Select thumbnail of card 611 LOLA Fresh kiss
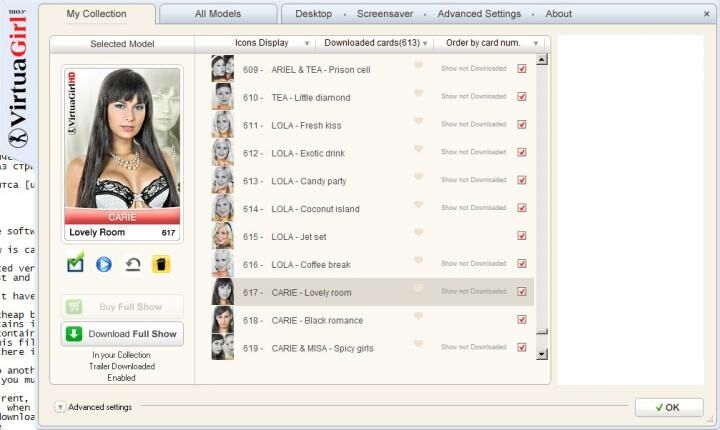The image size is (720, 430). pos(223,124)
